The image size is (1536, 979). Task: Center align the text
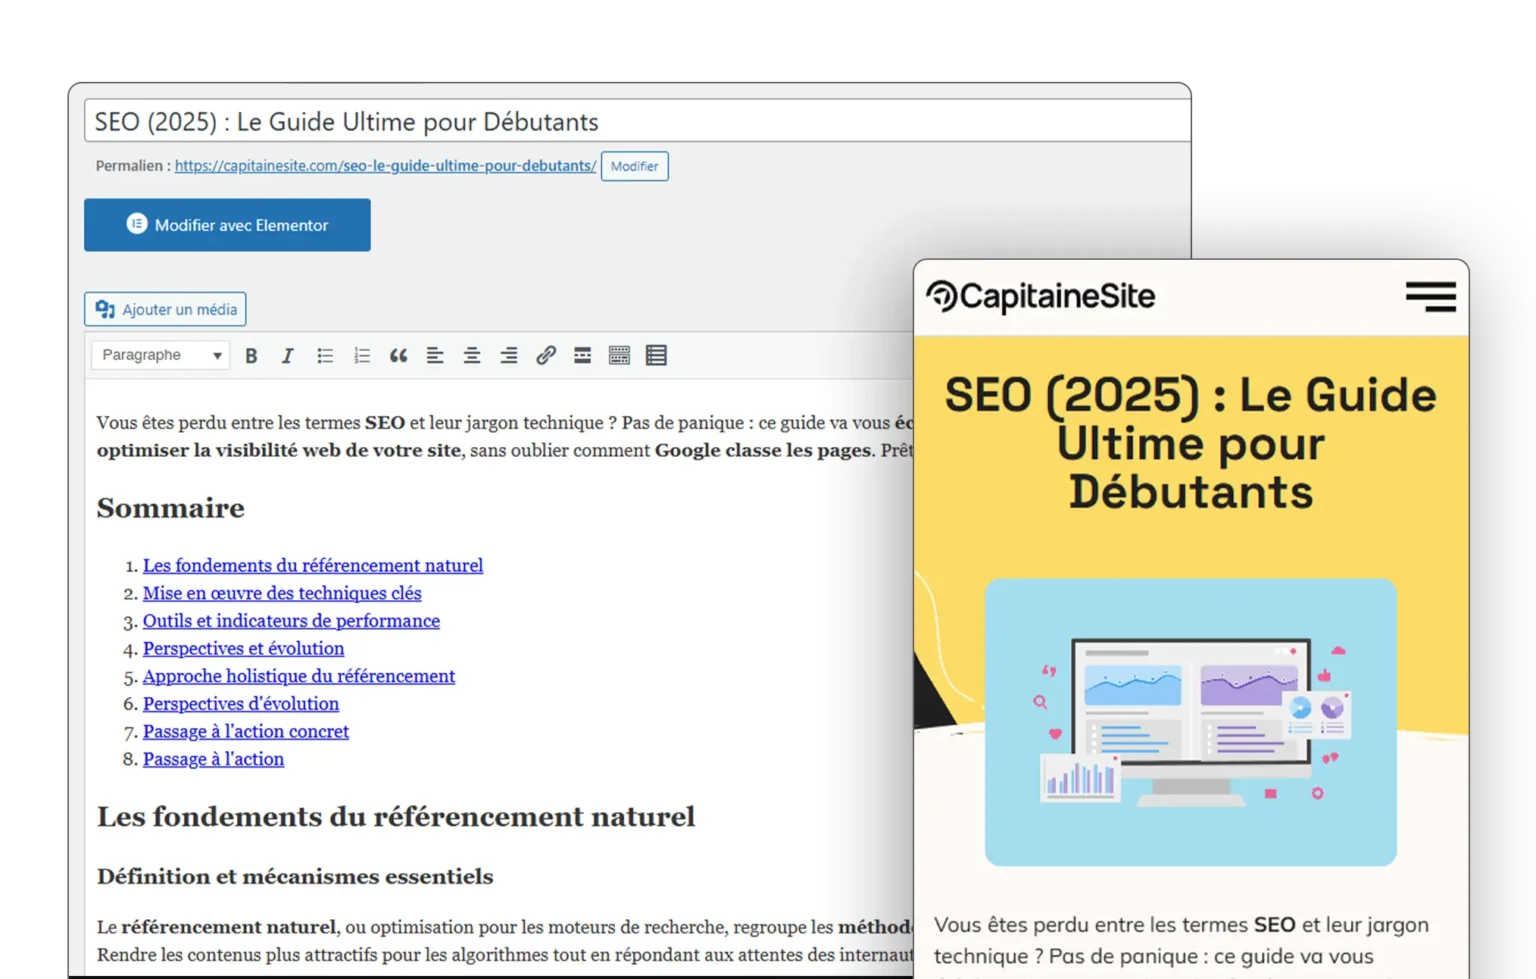[x=472, y=356]
